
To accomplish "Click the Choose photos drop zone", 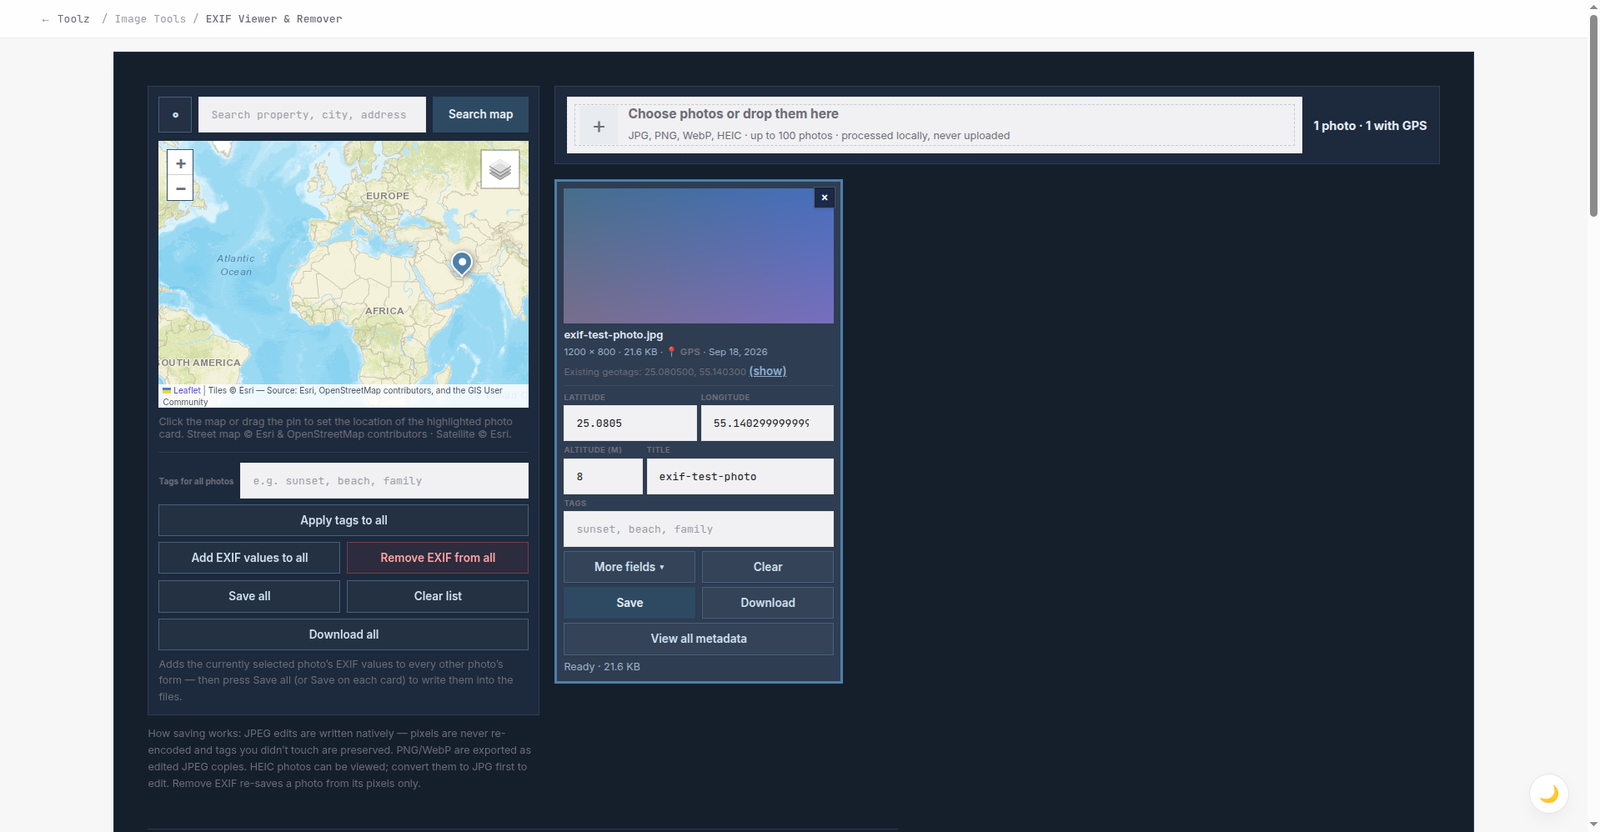I will 934,125.
